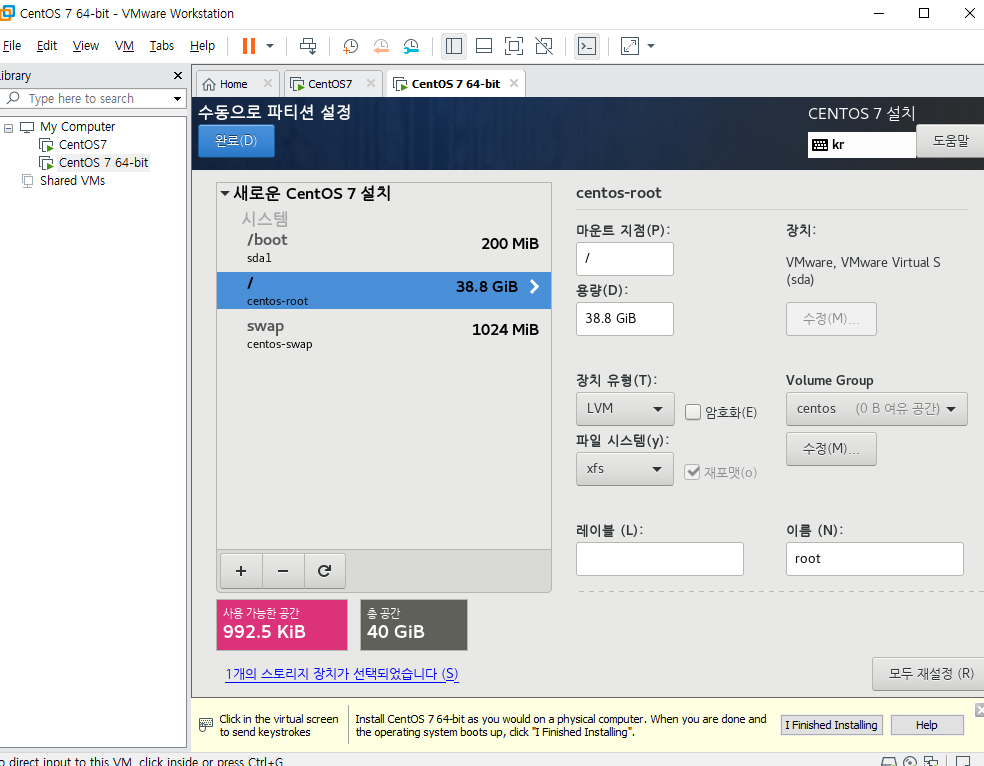Open the xfs file system dropdown
The image size is (984, 766).
(624, 469)
